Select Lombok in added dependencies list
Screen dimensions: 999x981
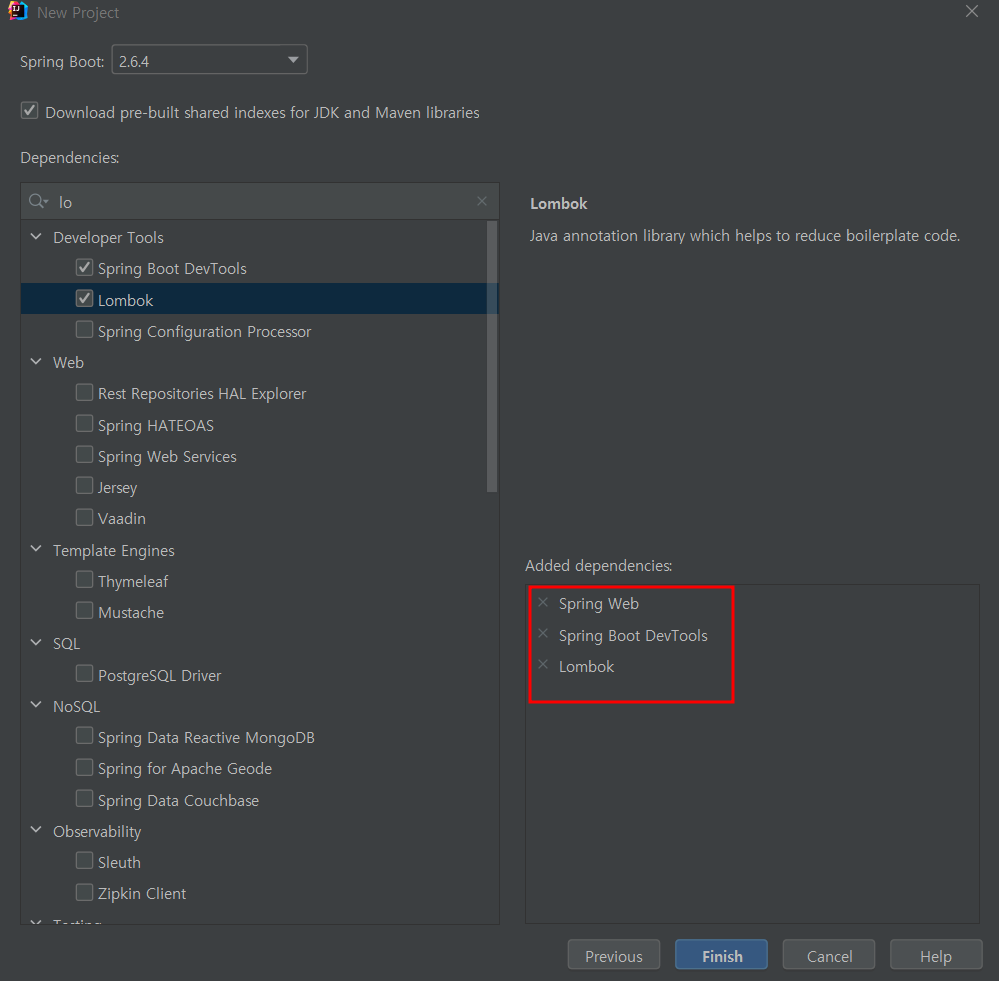[586, 666]
